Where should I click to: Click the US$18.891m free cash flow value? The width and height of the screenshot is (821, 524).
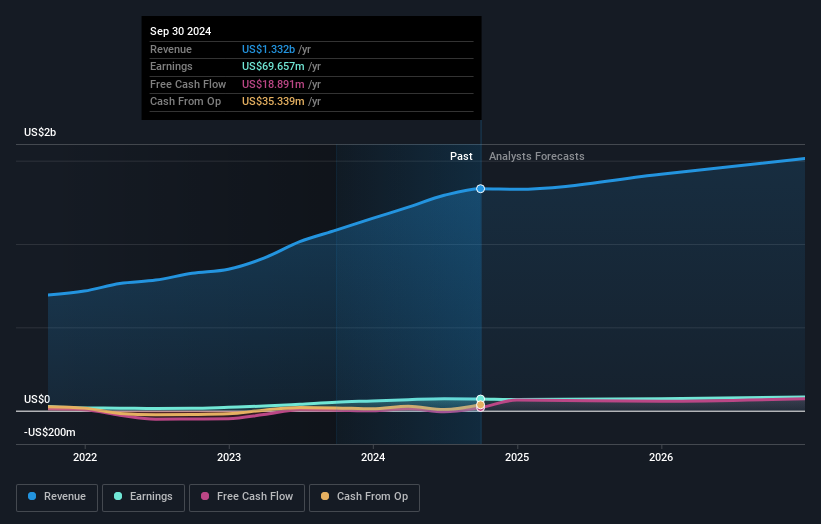click(273, 84)
